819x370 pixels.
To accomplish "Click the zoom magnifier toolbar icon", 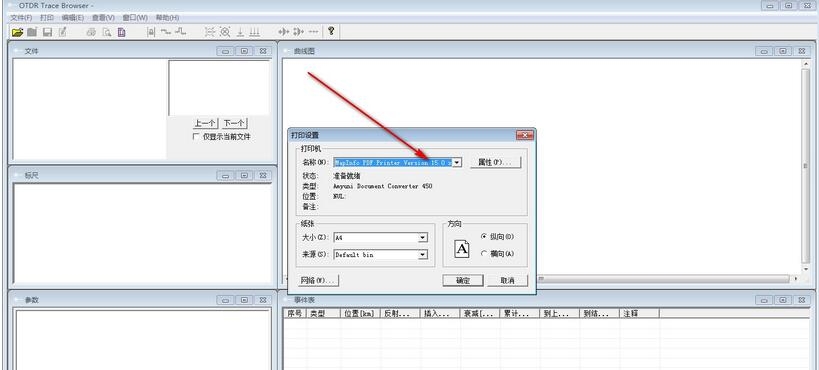I will coord(225,32).
